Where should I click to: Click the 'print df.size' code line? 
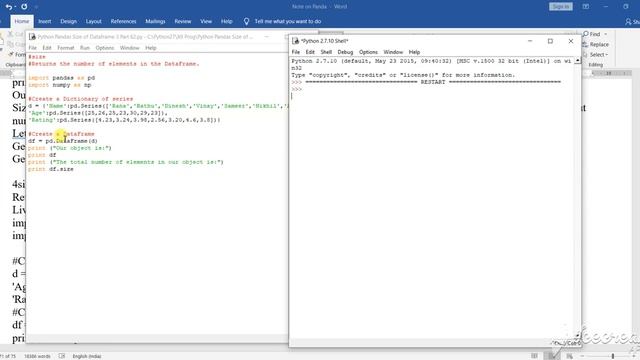pyautogui.click(x=51, y=169)
